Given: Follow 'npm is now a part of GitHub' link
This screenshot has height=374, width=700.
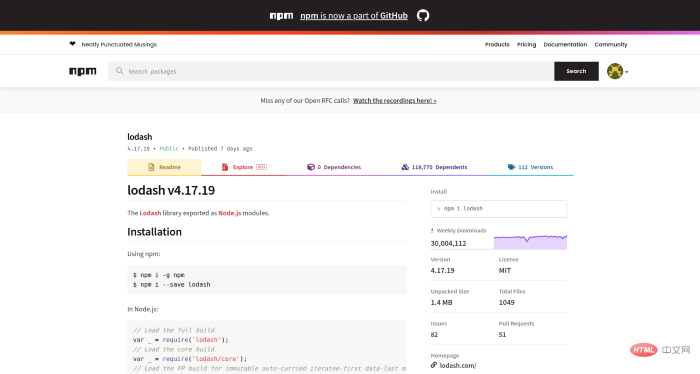Looking at the screenshot, I should tap(354, 16).
